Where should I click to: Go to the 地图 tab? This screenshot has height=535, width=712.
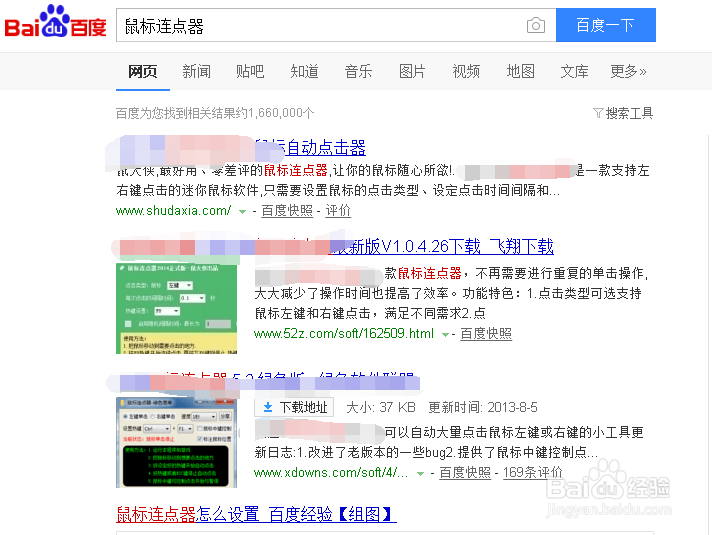pyautogui.click(x=520, y=71)
